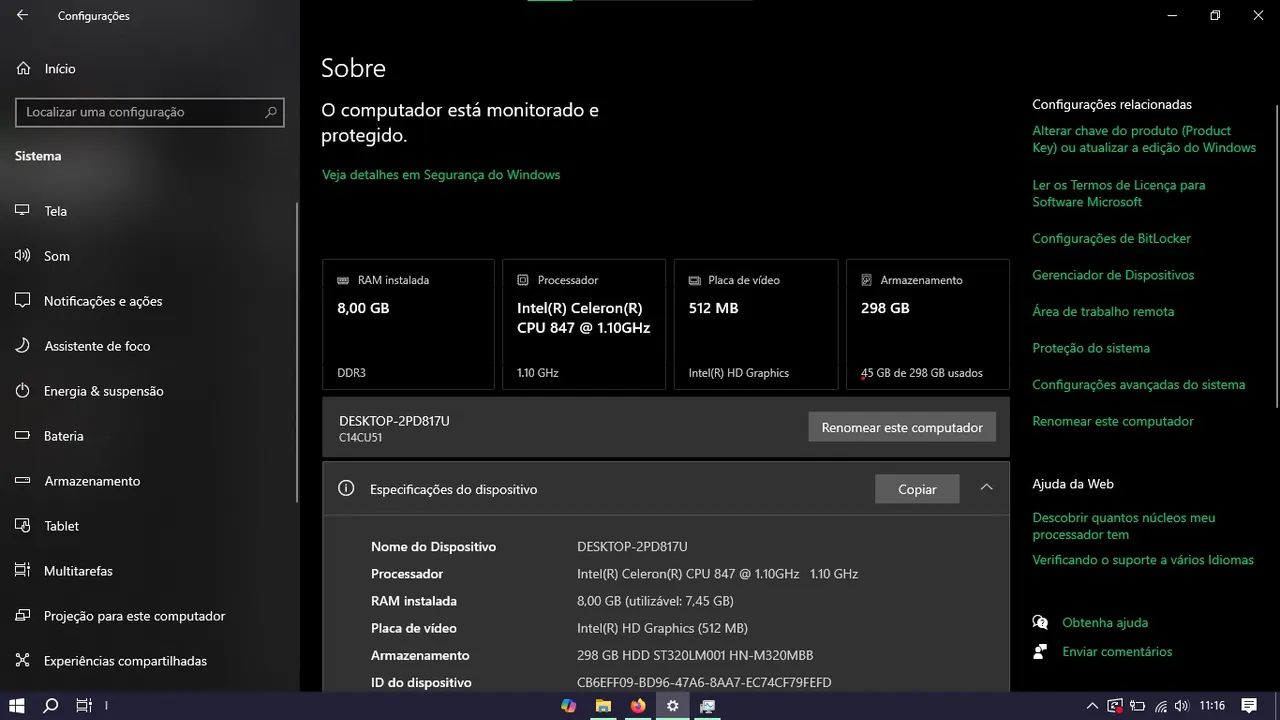Screen dimensions: 1280x720
Task: Click the search magnifier in the settings box
Action: pyautogui.click(x=270, y=112)
